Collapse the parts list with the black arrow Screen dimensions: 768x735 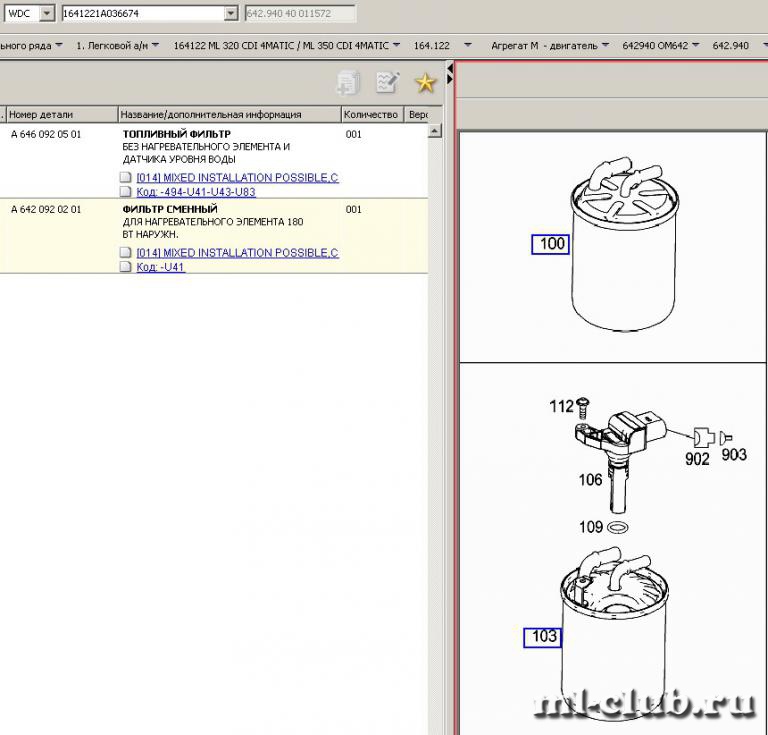(450, 72)
